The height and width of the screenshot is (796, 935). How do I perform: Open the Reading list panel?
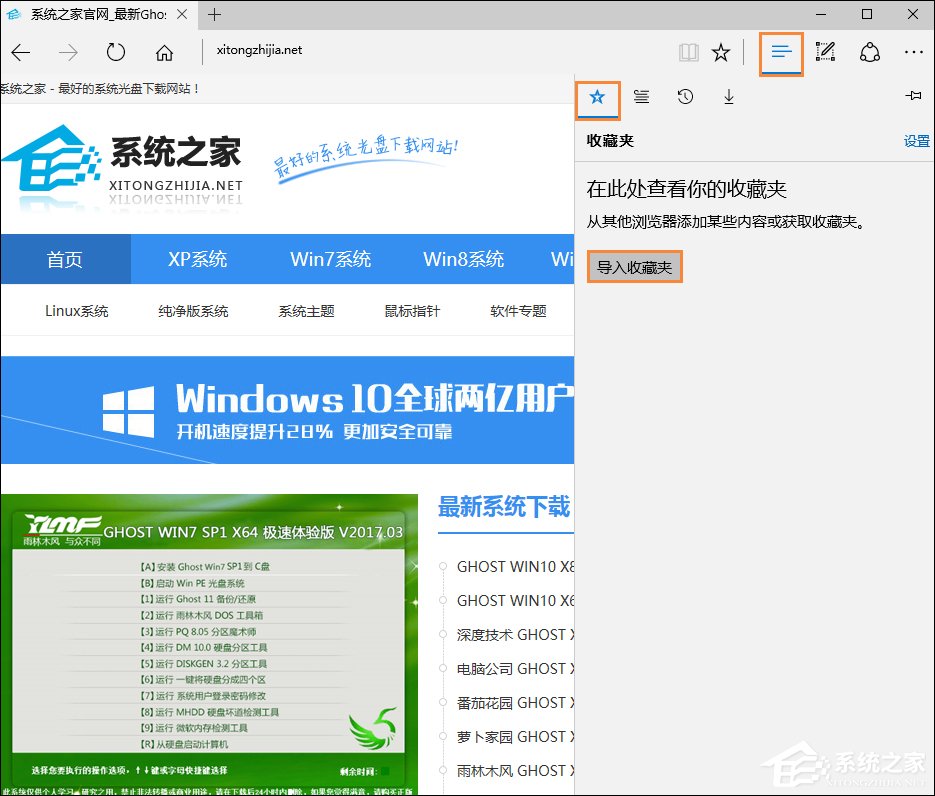coord(641,97)
